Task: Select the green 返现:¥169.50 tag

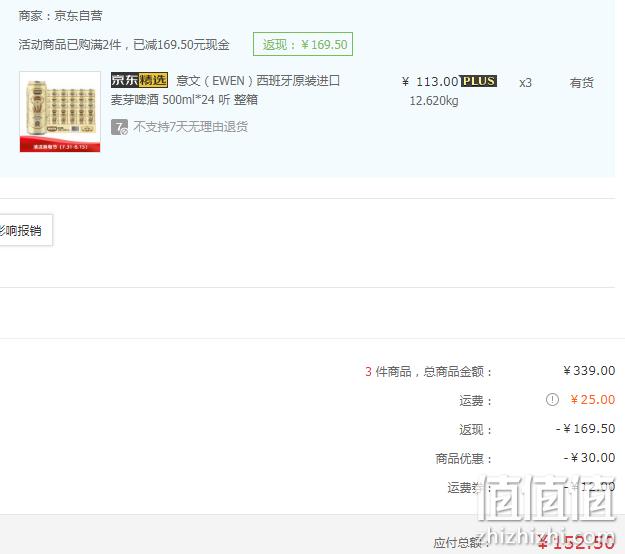Action: pyautogui.click(x=303, y=44)
